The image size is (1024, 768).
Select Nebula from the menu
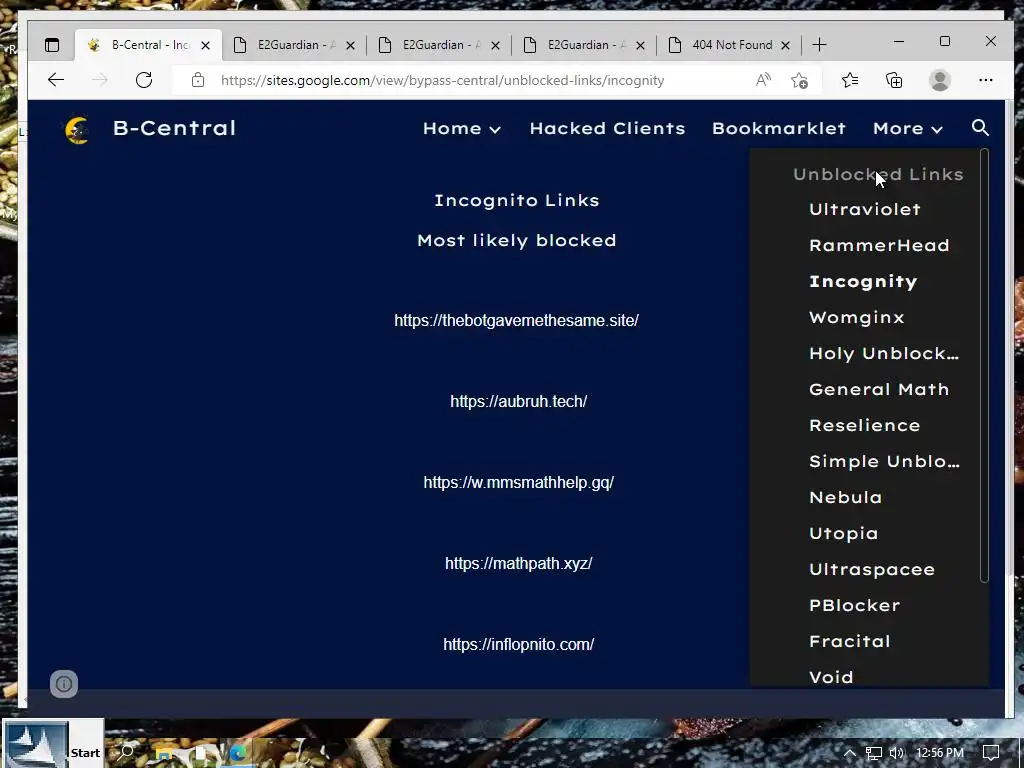[x=846, y=497]
